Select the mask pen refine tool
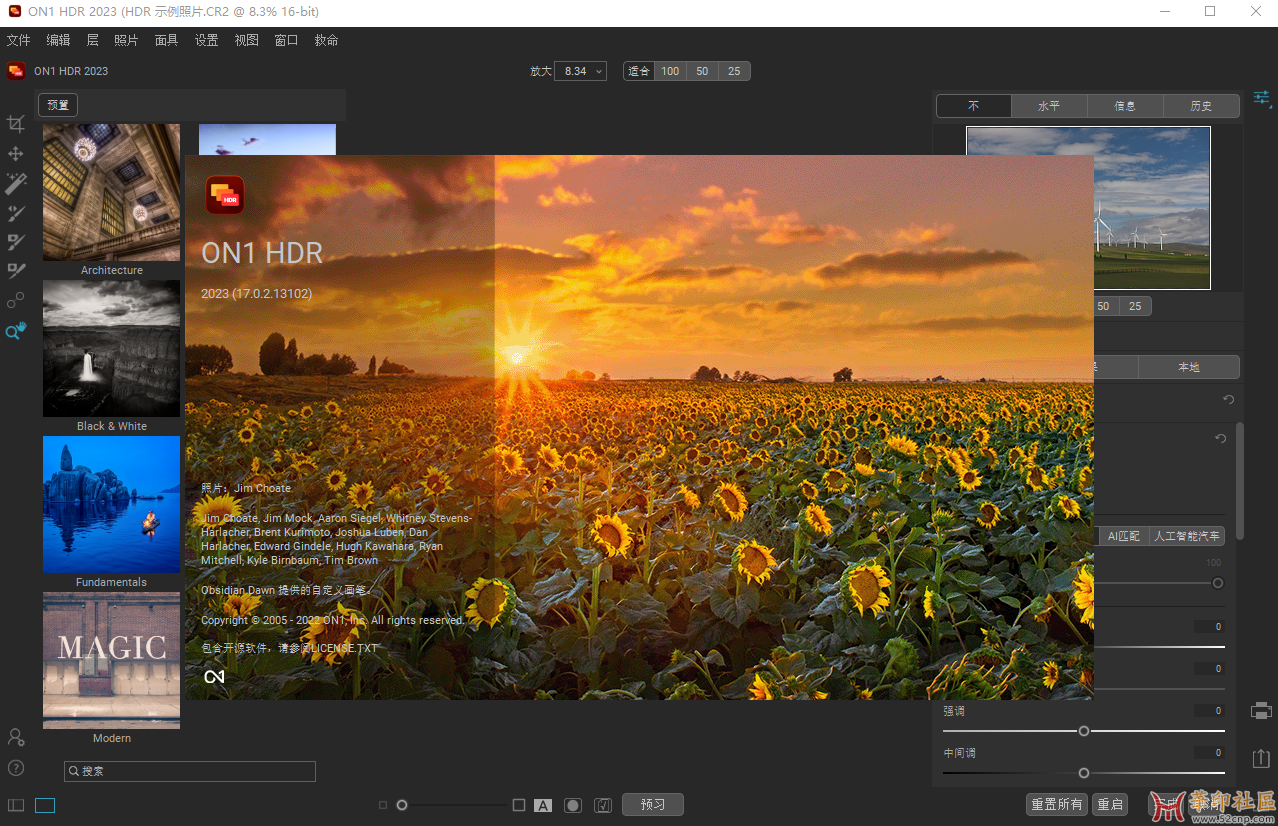This screenshot has width=1278, height=826. (16, 270)
